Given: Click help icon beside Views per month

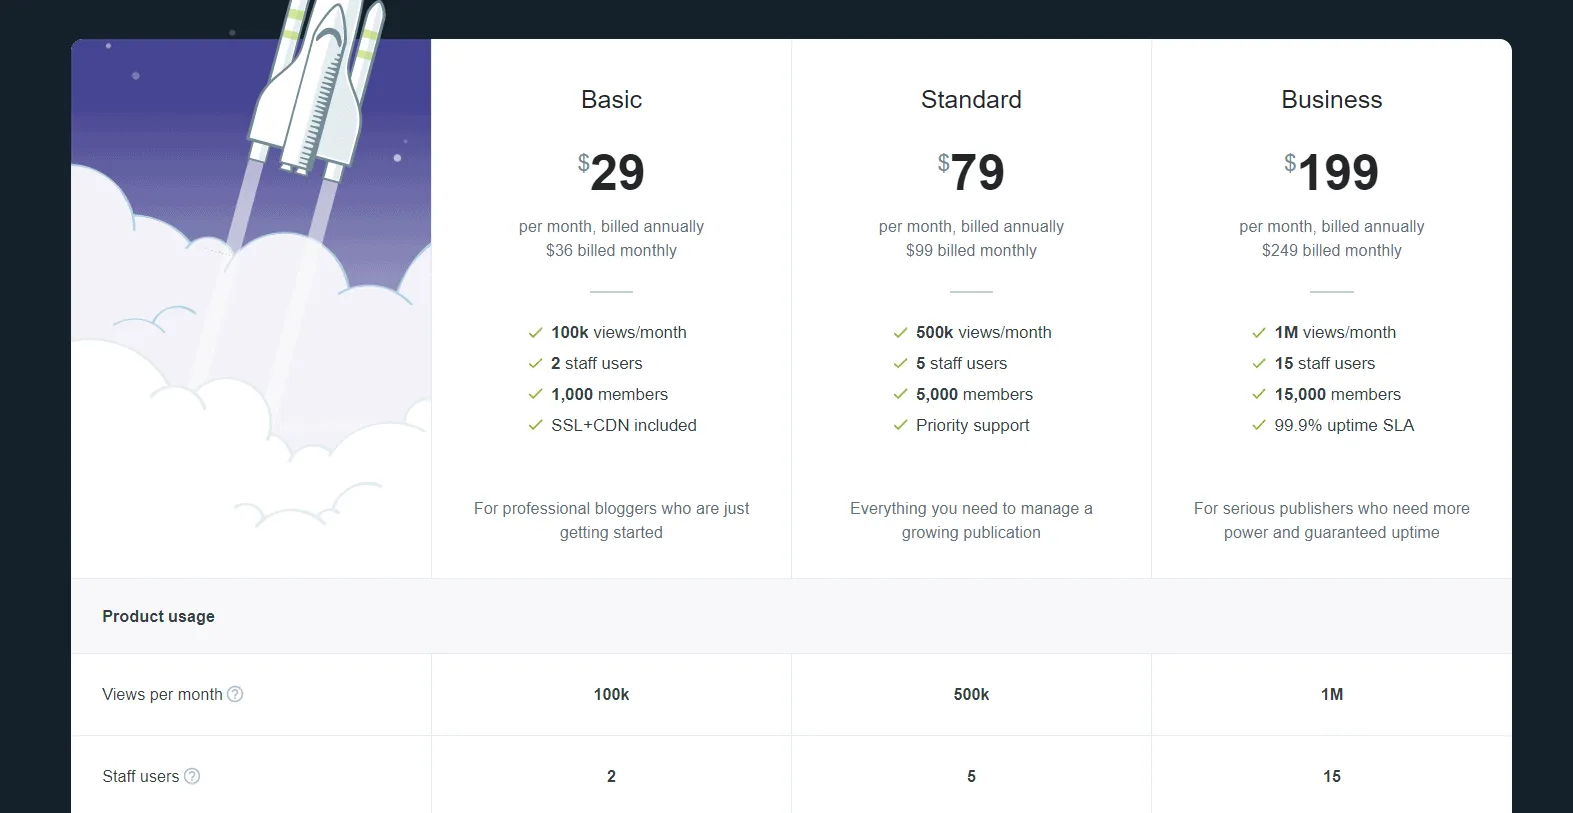Looking at the screenshot, I should pos(235,694).
